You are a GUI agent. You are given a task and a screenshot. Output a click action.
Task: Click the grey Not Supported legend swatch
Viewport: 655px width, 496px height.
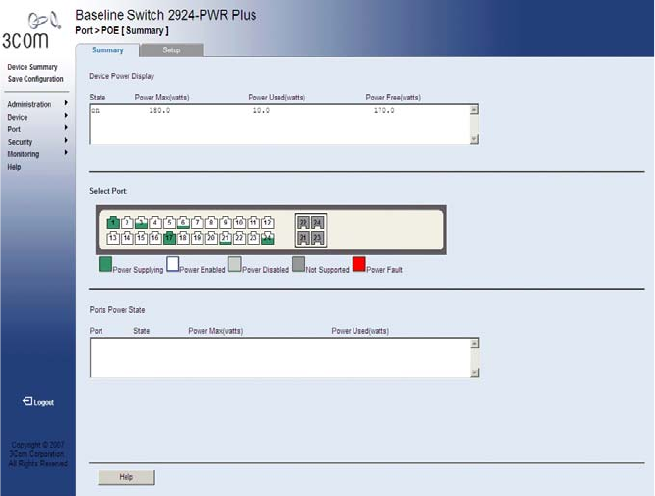click(x=298, y=265)
